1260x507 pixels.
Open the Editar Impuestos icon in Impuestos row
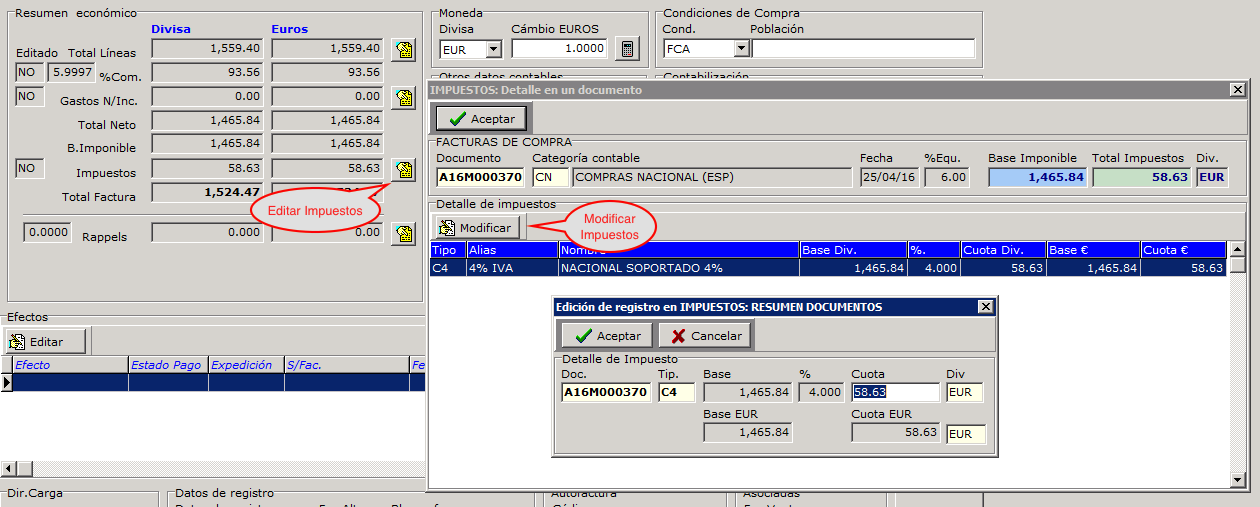pos(403,170)
